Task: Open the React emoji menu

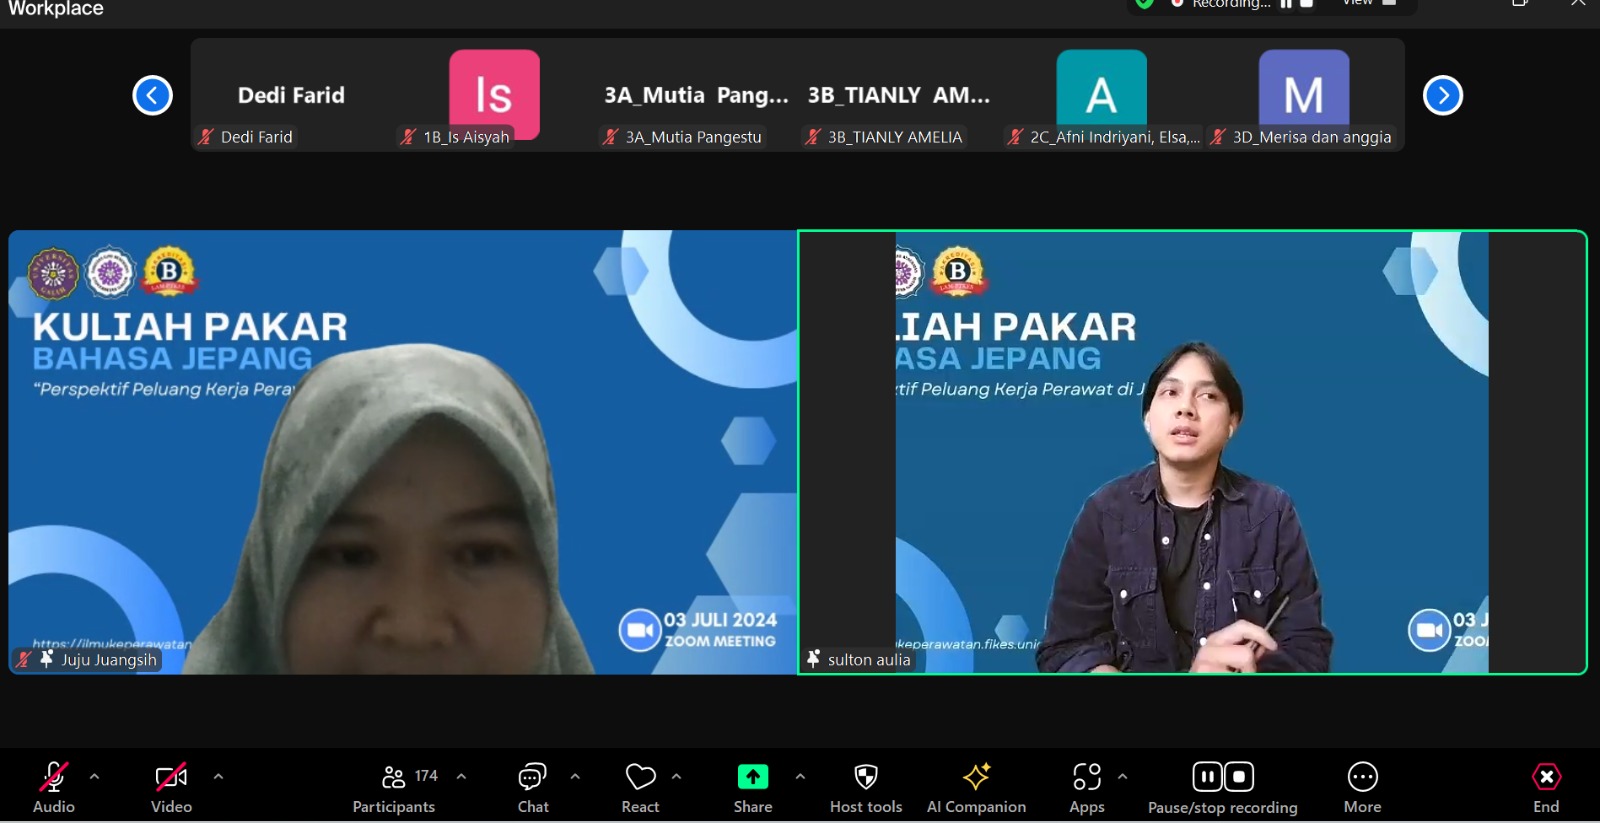Action: tap(640, 788)
